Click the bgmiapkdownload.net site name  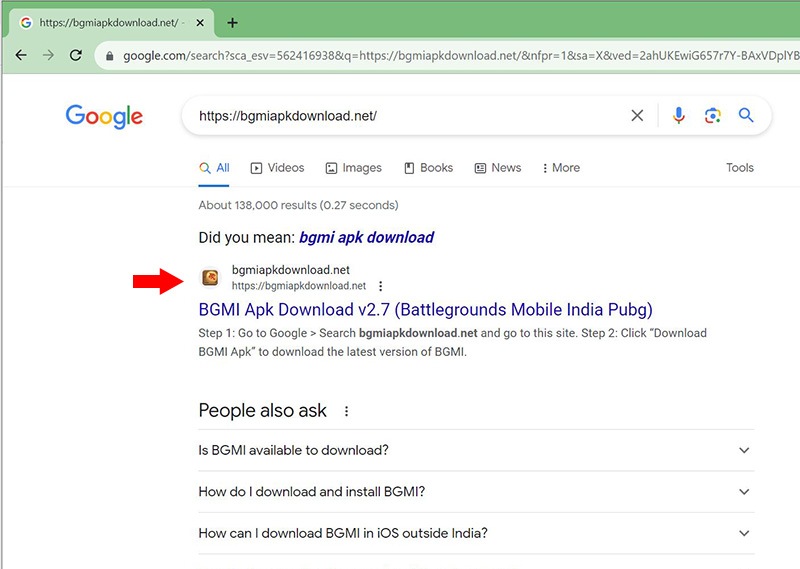(291, 270)
